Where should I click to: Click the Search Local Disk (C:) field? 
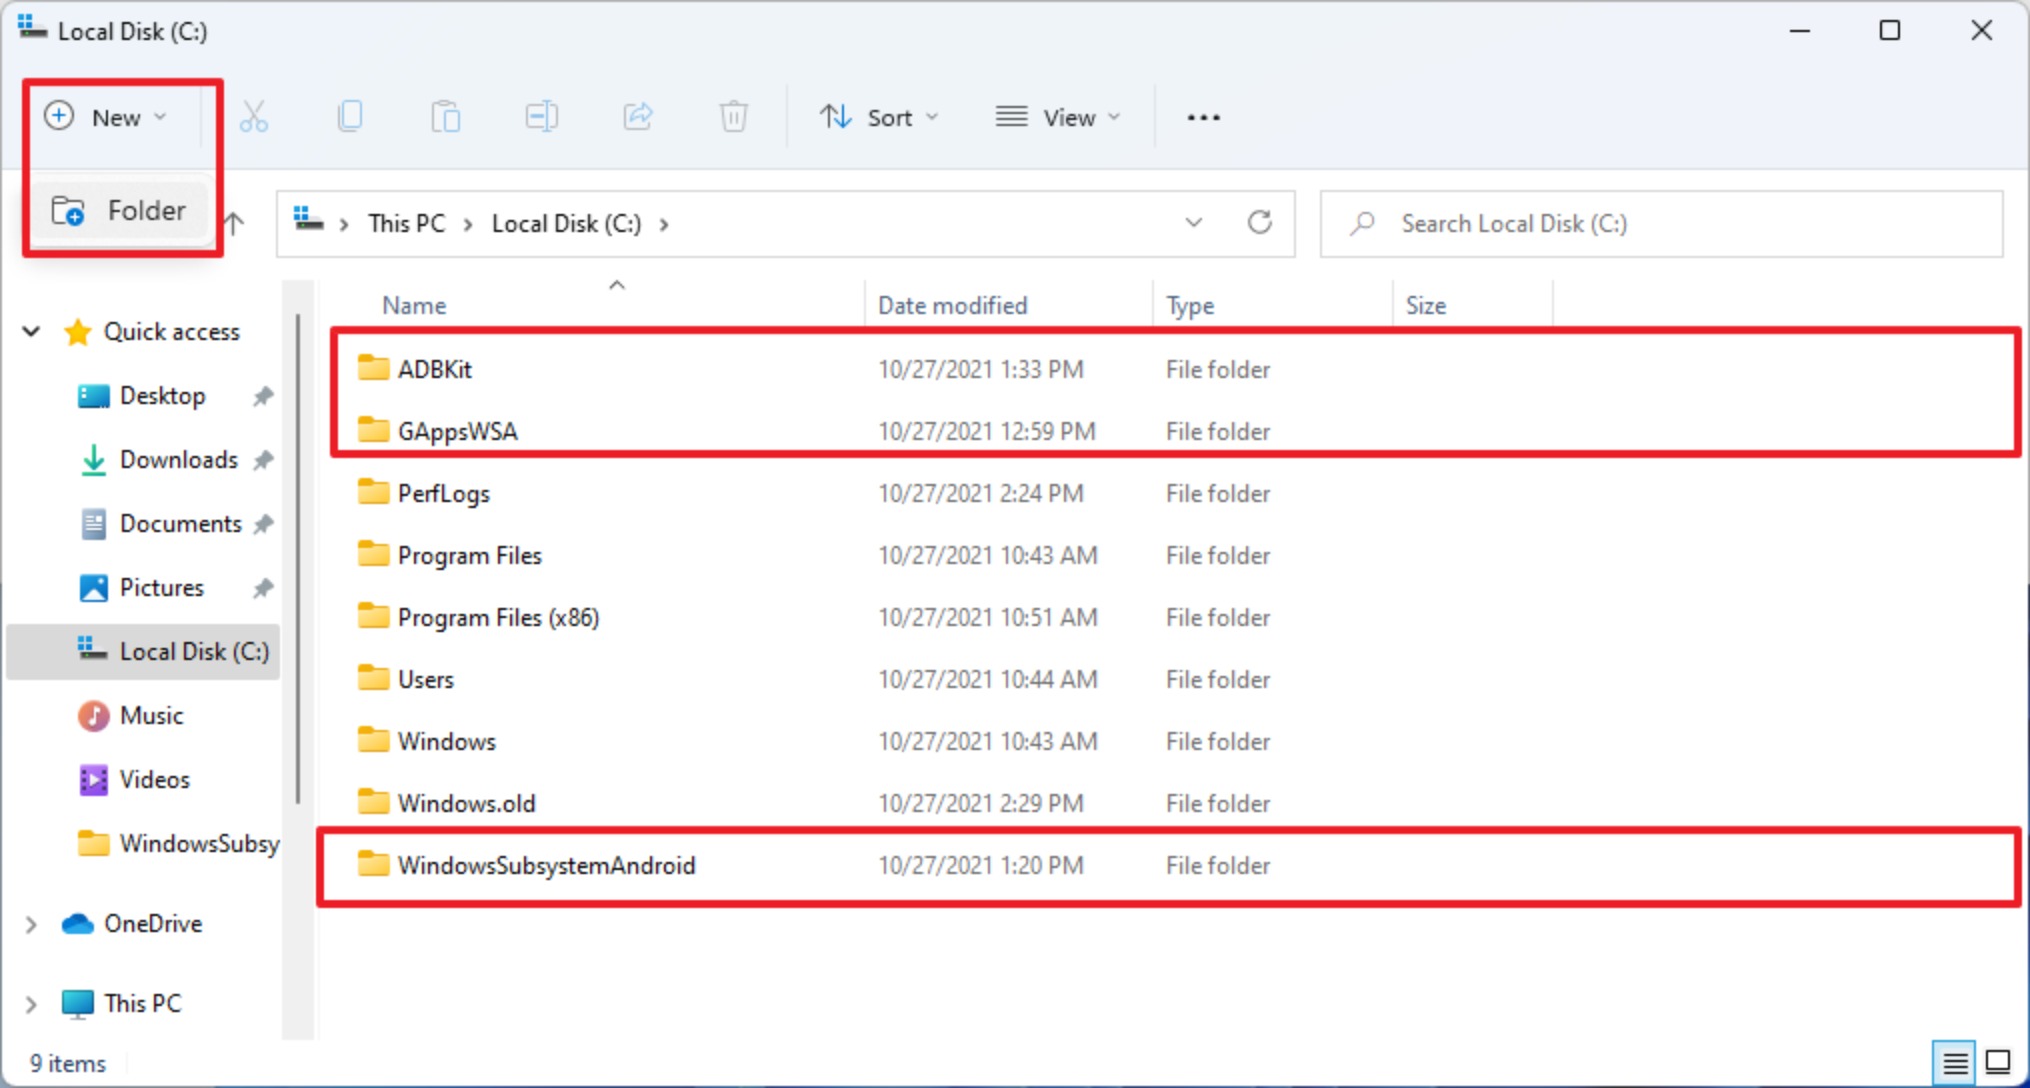(x=1661, y=223)
